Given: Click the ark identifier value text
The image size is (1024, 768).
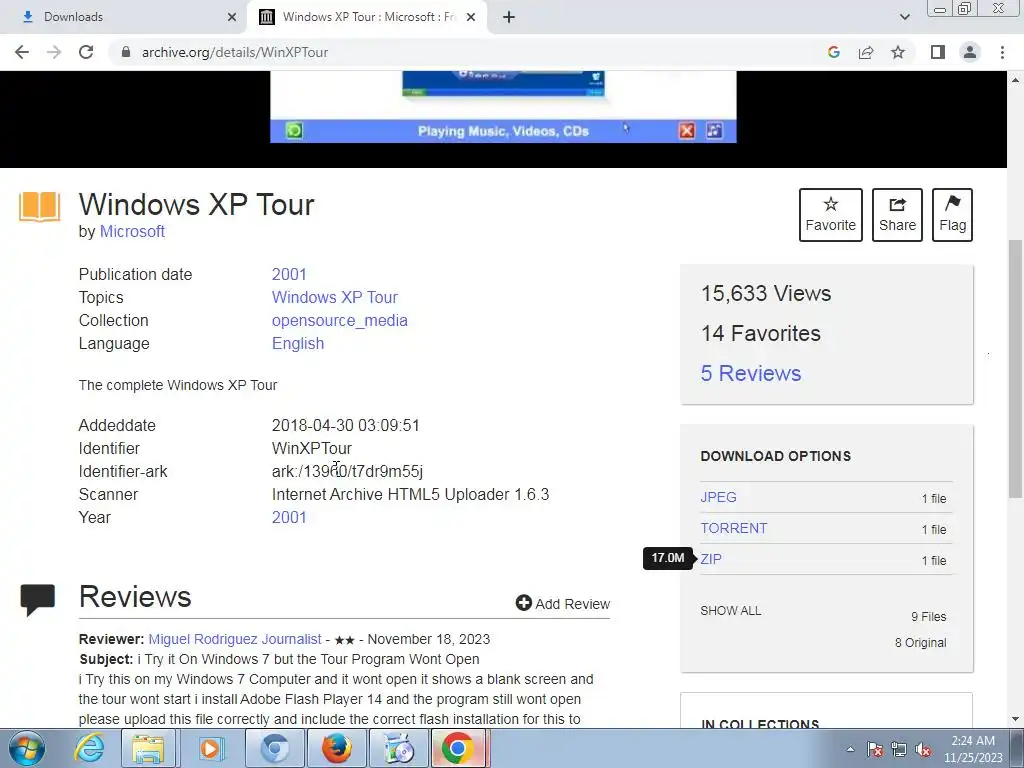Looking at the screenshot, I should 347,472.
